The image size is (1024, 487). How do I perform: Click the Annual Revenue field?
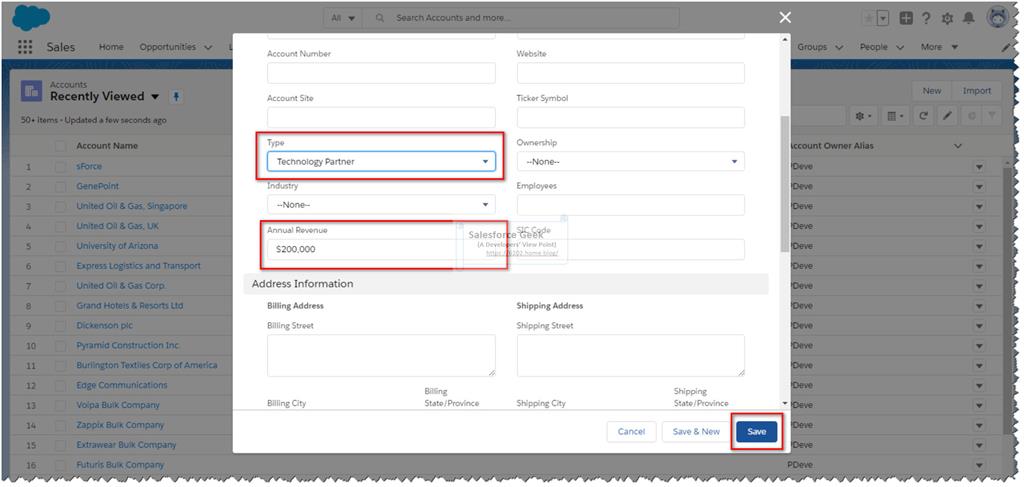381,249
